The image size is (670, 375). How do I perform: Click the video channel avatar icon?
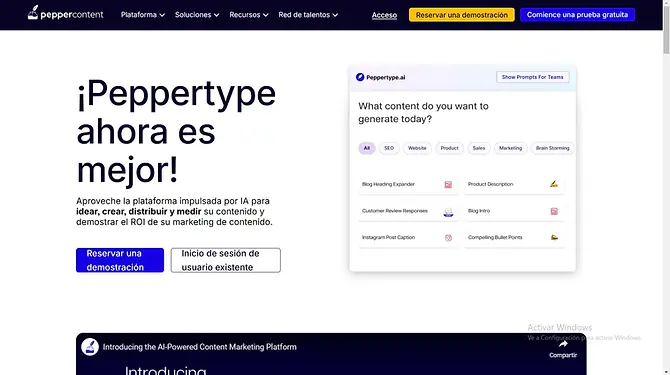click(90, 347)
